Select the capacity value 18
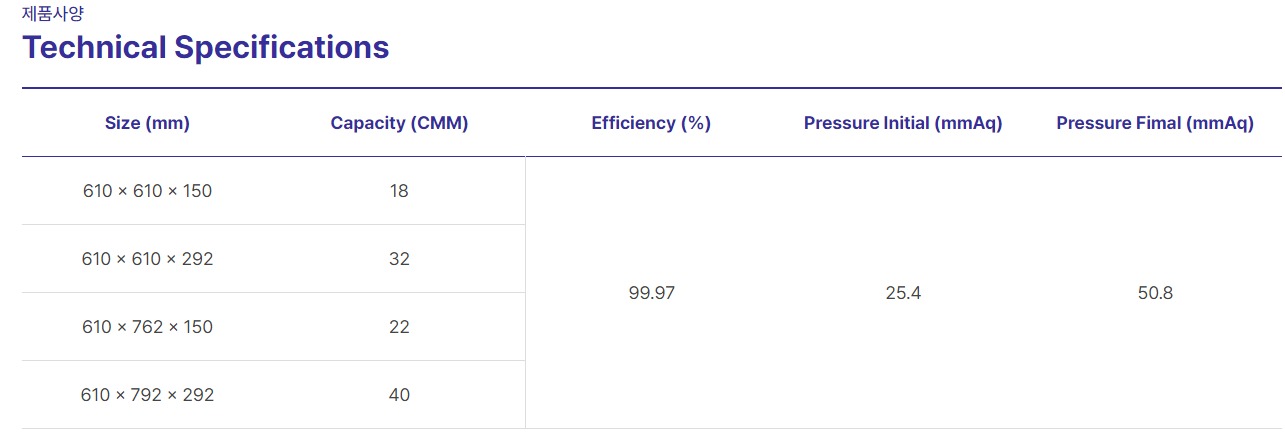 click(x=399, y=191)
